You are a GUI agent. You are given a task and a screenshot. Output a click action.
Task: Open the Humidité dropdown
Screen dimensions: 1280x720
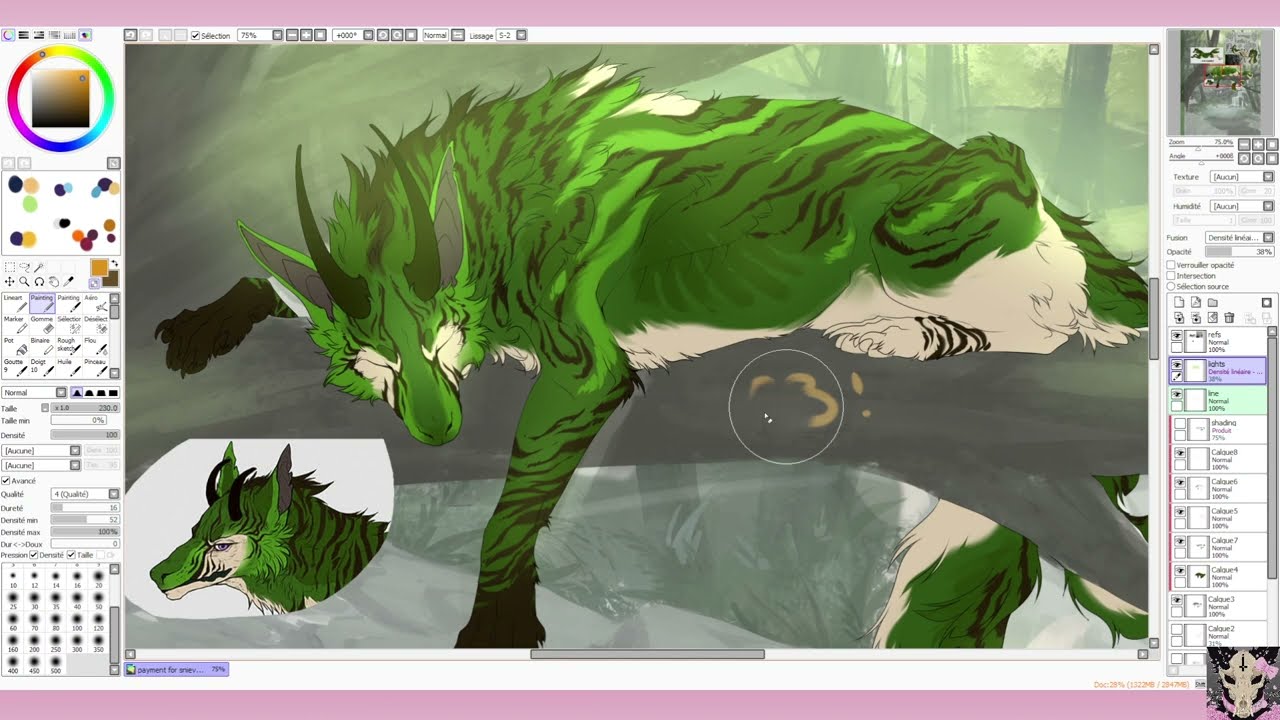coord(1241,206)
